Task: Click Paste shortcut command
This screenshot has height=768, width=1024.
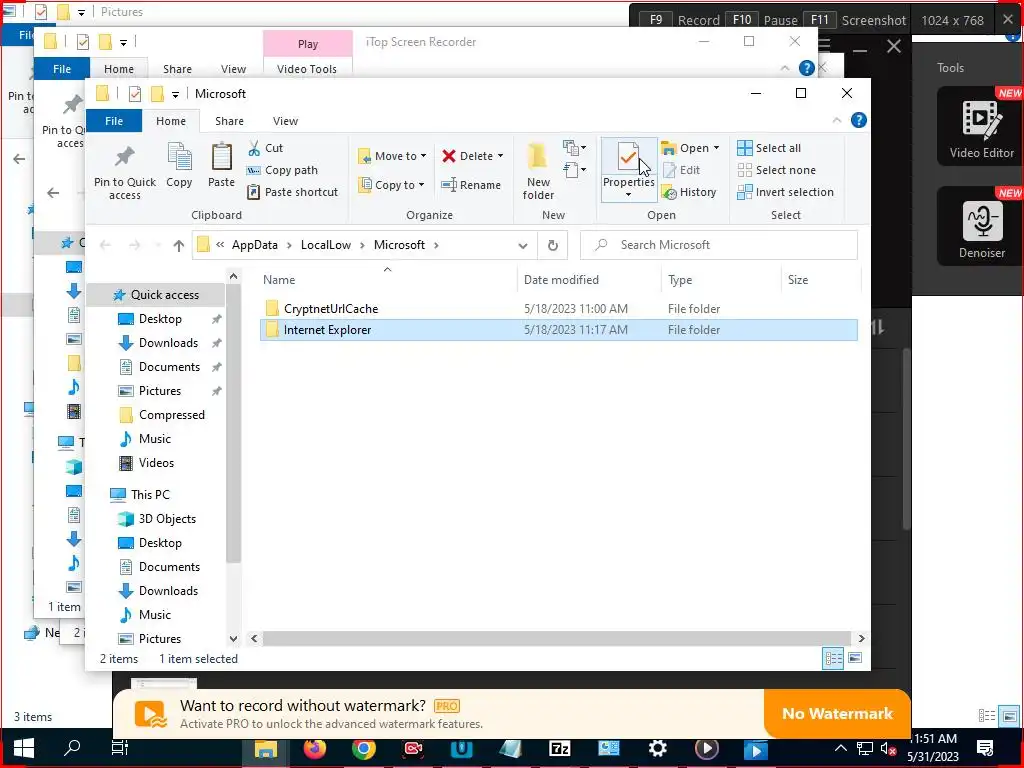Action: pos(293,192)
